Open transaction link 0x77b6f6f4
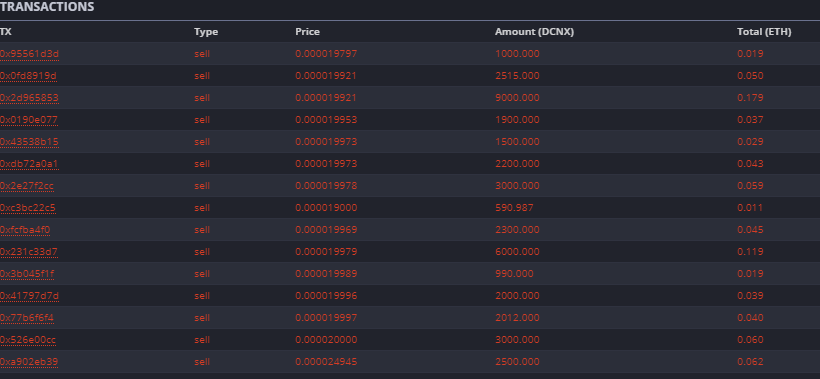The height and width of the screenshot is (379, 820). pyautogui.click(x=27, y=317)
